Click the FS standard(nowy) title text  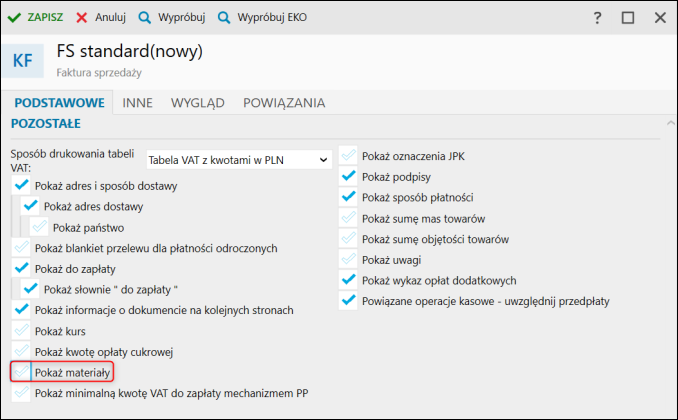pos(130,51)
